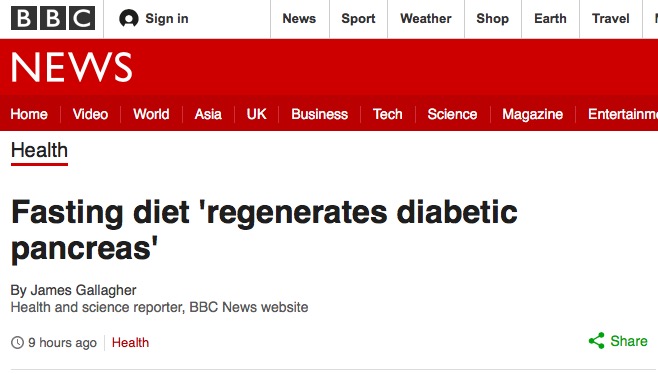
Task: Go to Shop in the top navigation
Action: 492,18
